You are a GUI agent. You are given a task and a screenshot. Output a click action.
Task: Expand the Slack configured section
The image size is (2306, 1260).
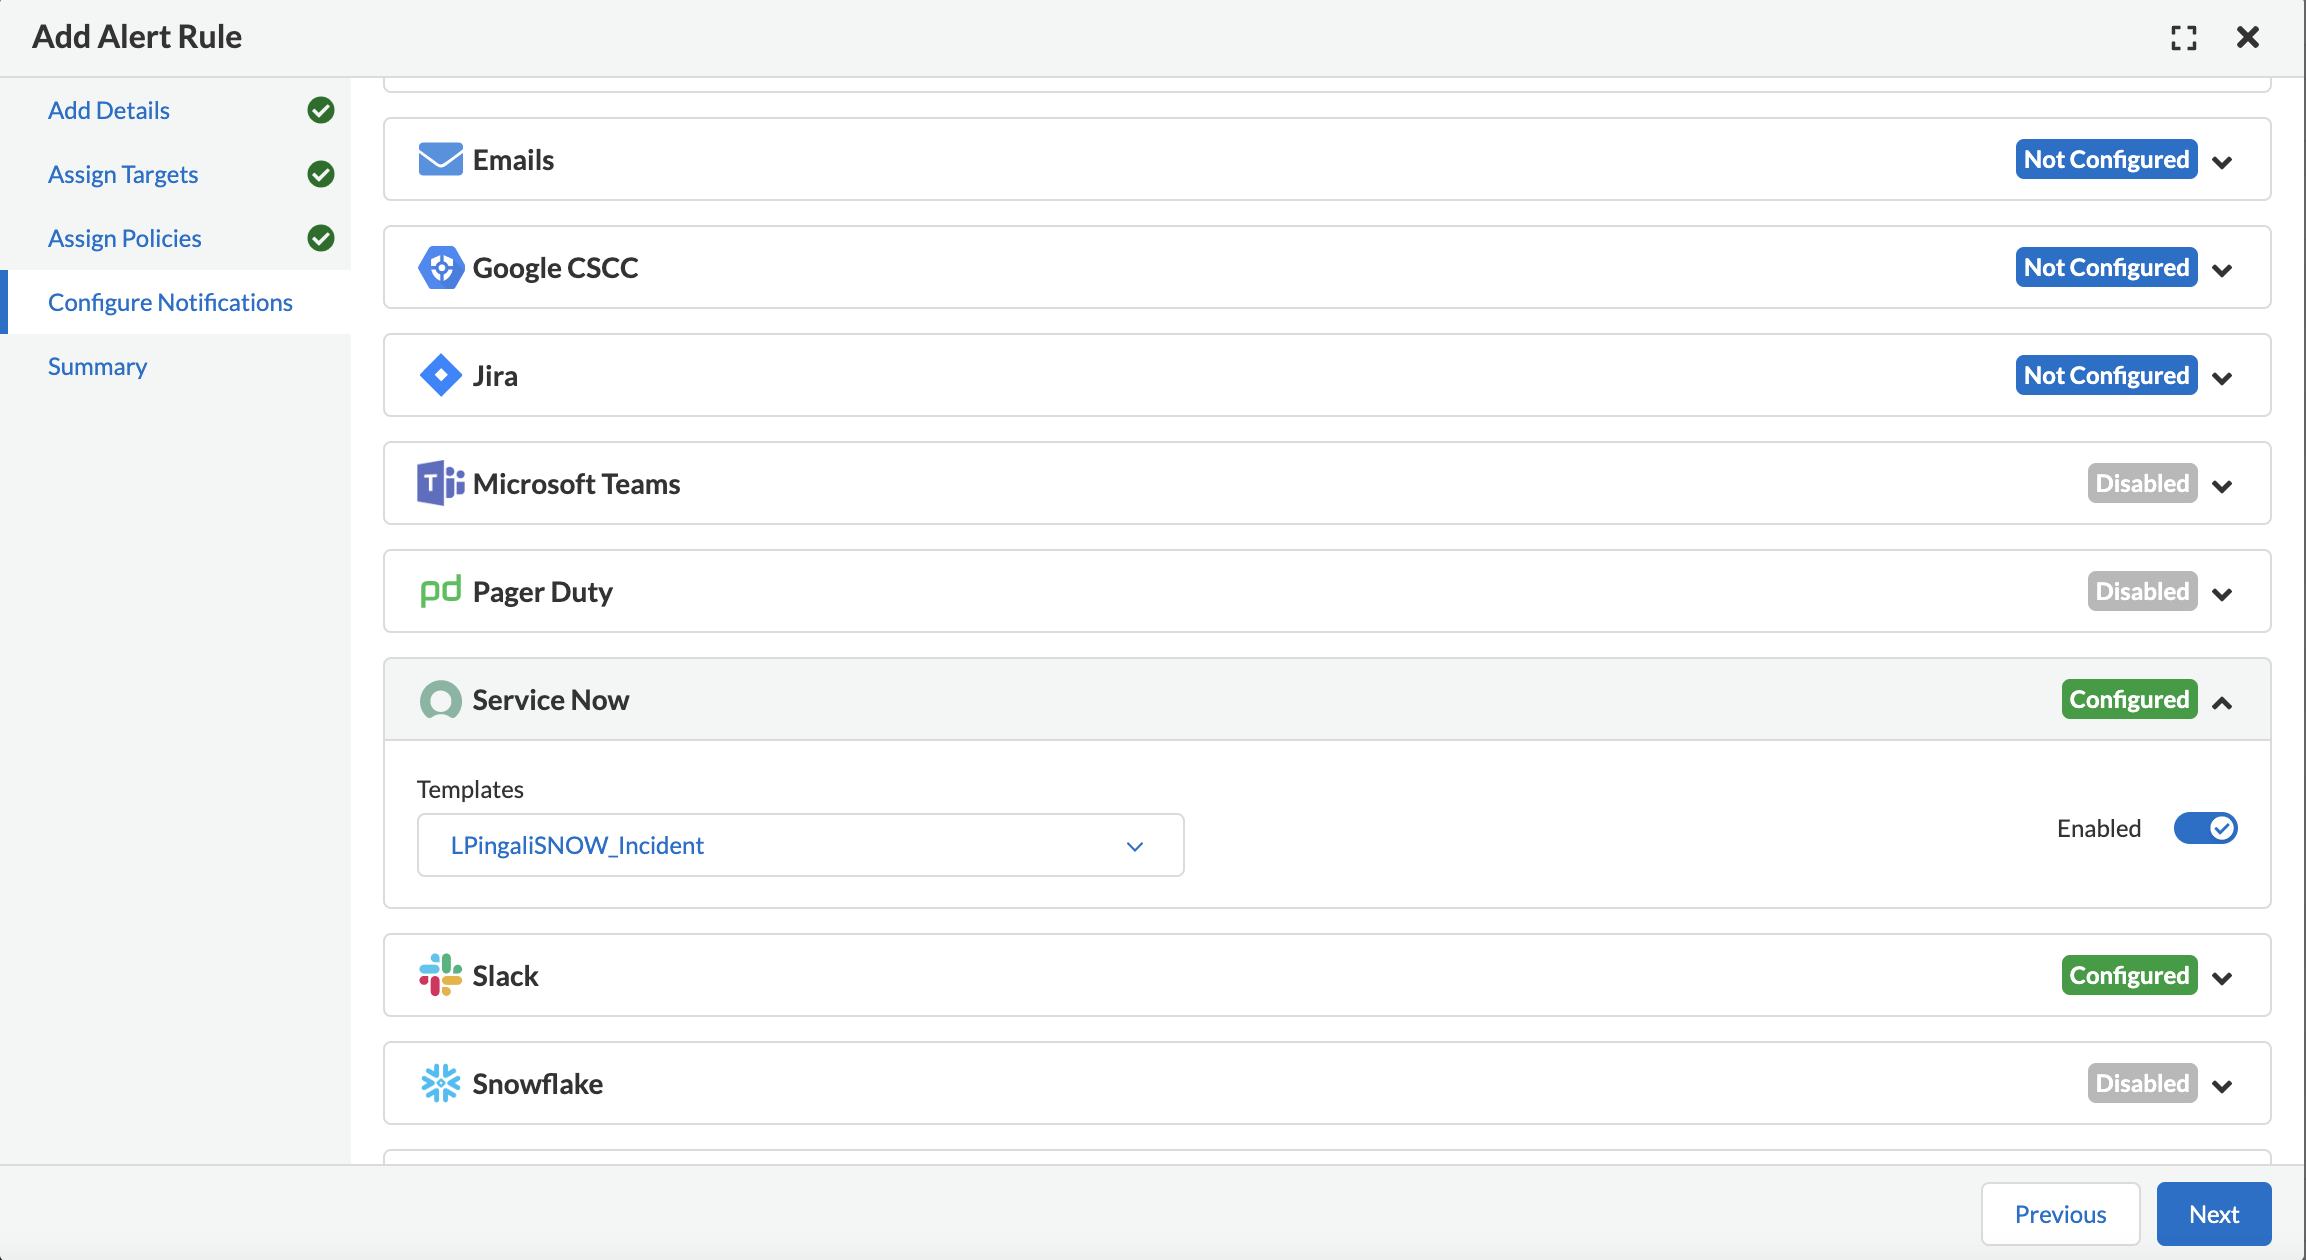(x=2224, y=976)
